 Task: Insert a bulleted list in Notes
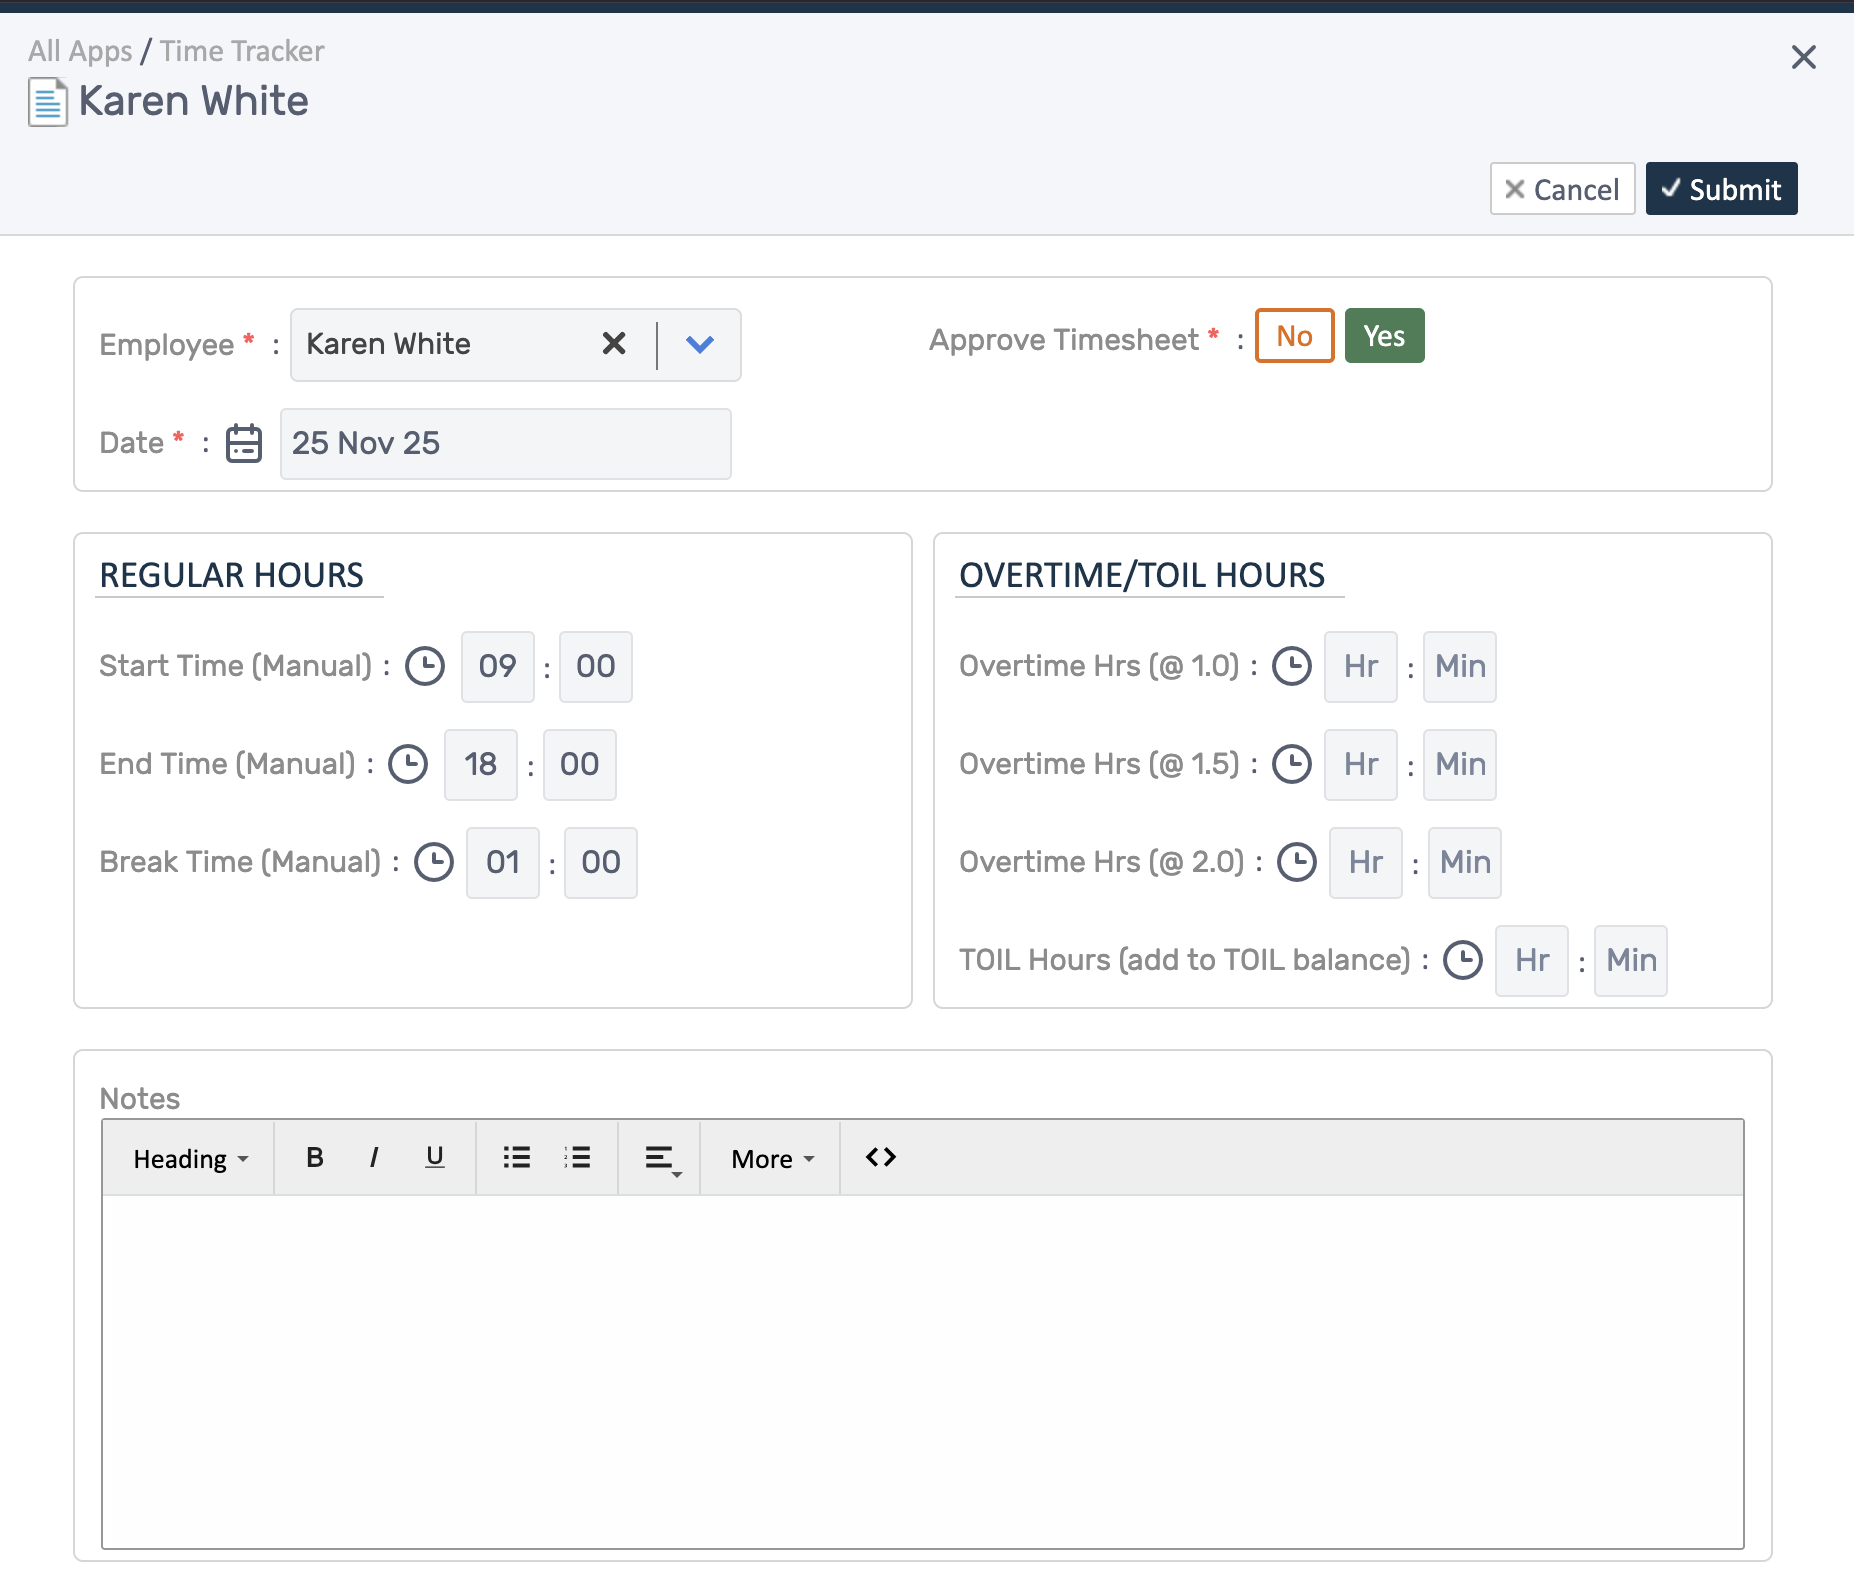click(x=516, y=1157)
